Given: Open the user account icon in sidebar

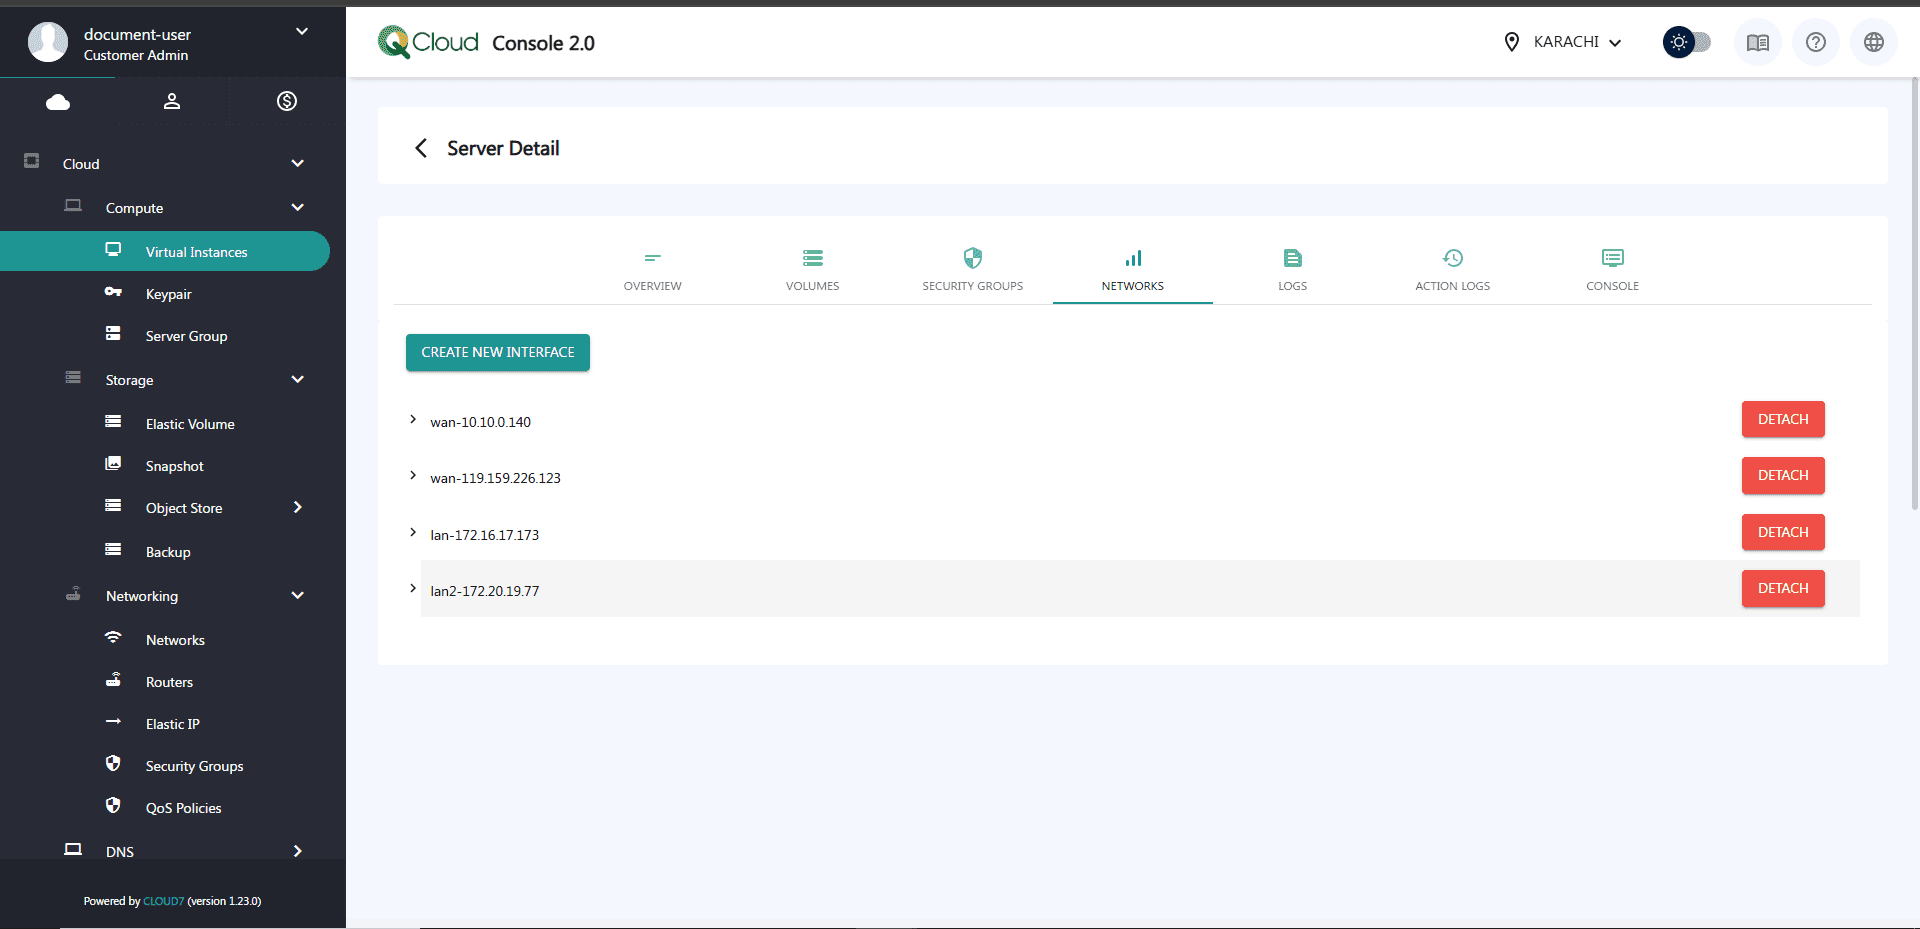Looking at the screenshot, I should (x=172, y=102).
